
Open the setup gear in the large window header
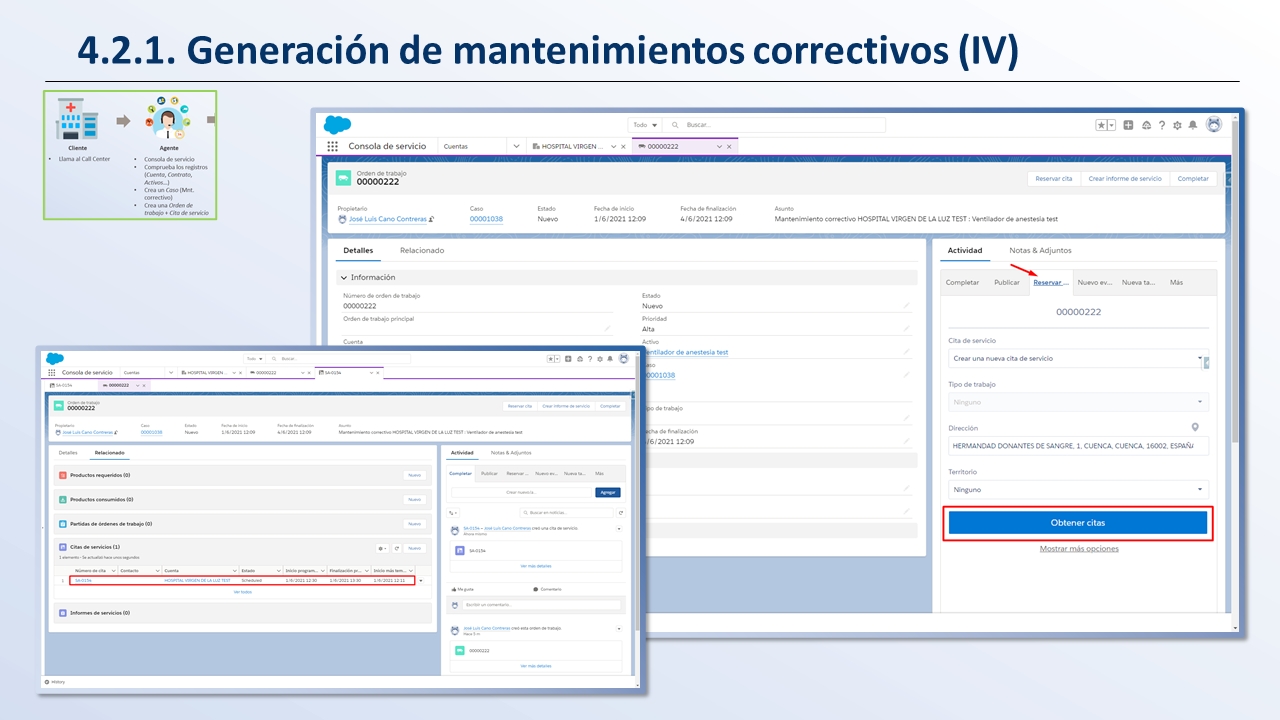(1177, 125)
